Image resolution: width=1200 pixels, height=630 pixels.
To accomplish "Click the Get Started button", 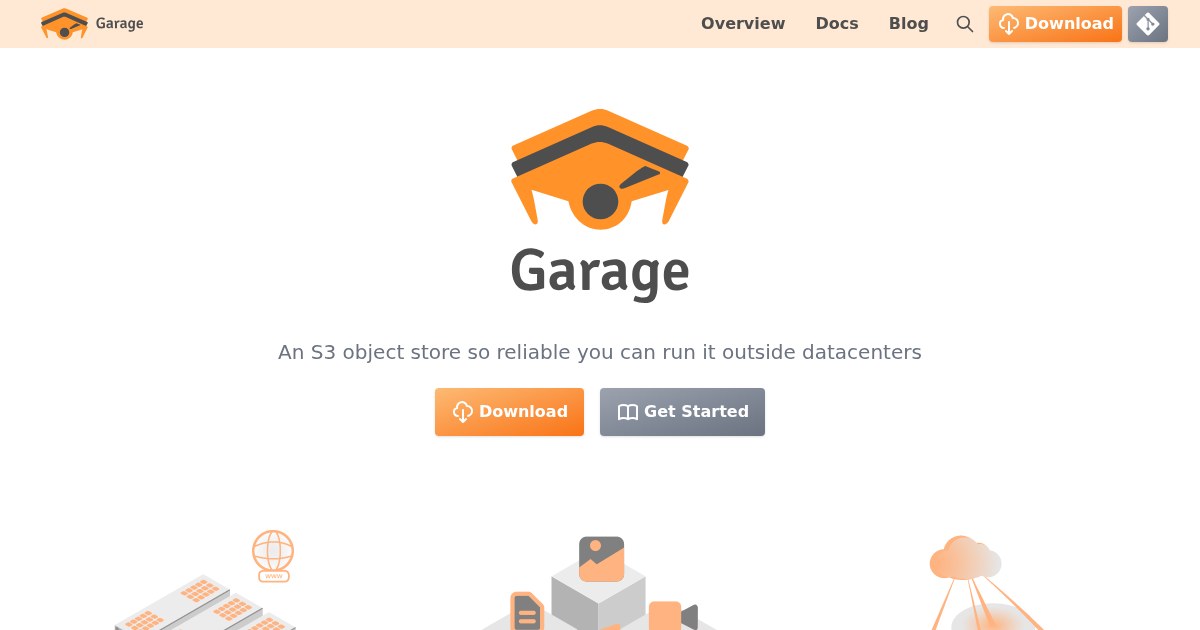I will pyautogui.click(x=682, y=412).
